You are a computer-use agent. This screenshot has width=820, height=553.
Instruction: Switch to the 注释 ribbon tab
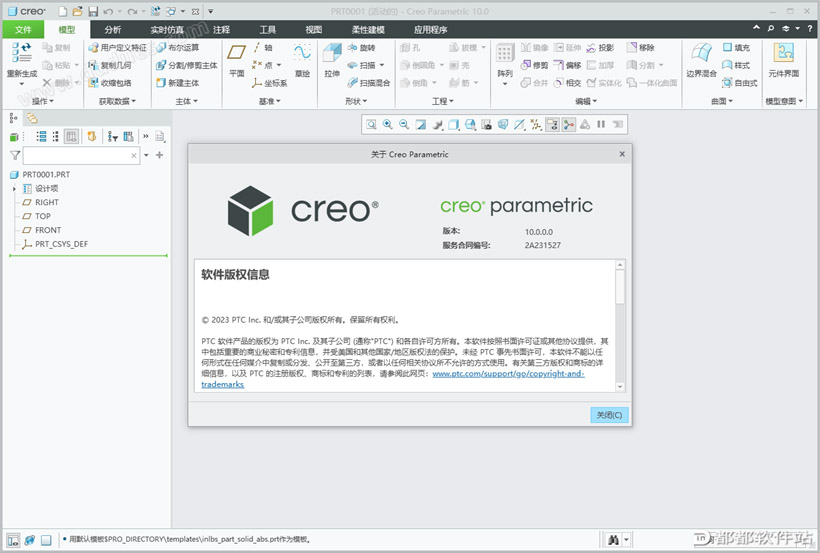(x=222, y=29)
